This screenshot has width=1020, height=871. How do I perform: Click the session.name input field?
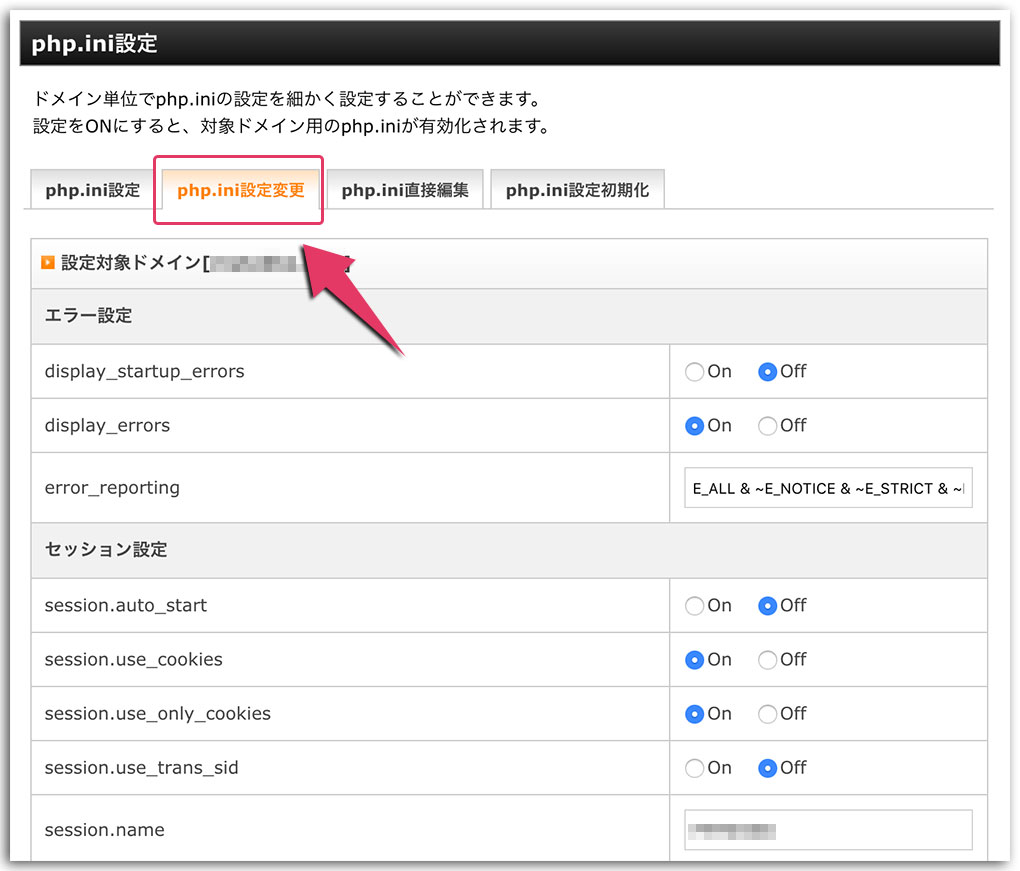pyautogui.click(x=827, y=830)
